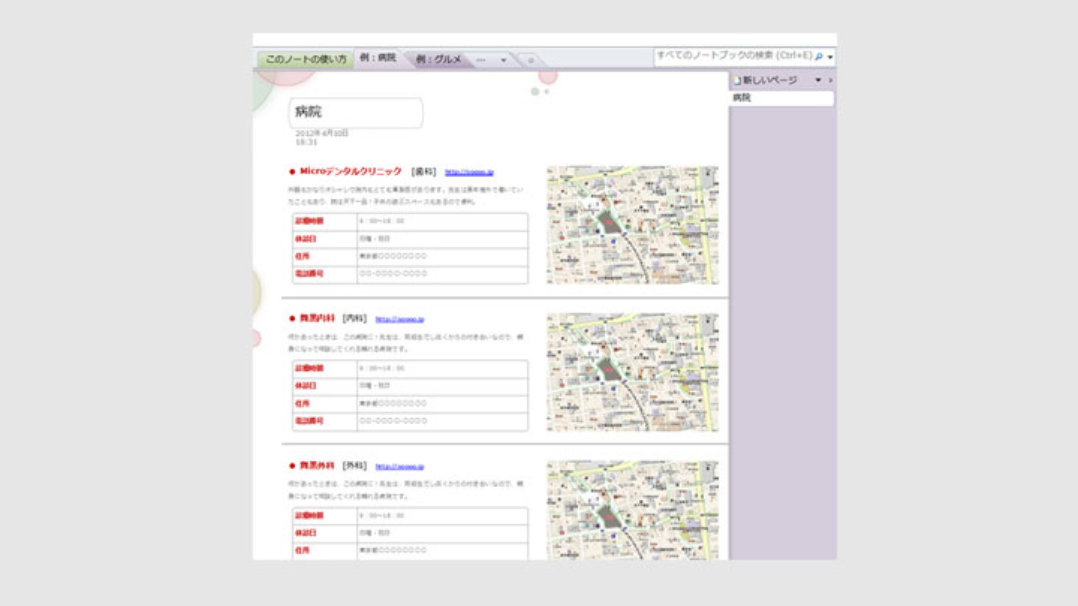Viewport: 1078px width, 606px height.
Task: Click 診療時間 cell in Microデンタルクリニック table
Action: click(324, 221)
